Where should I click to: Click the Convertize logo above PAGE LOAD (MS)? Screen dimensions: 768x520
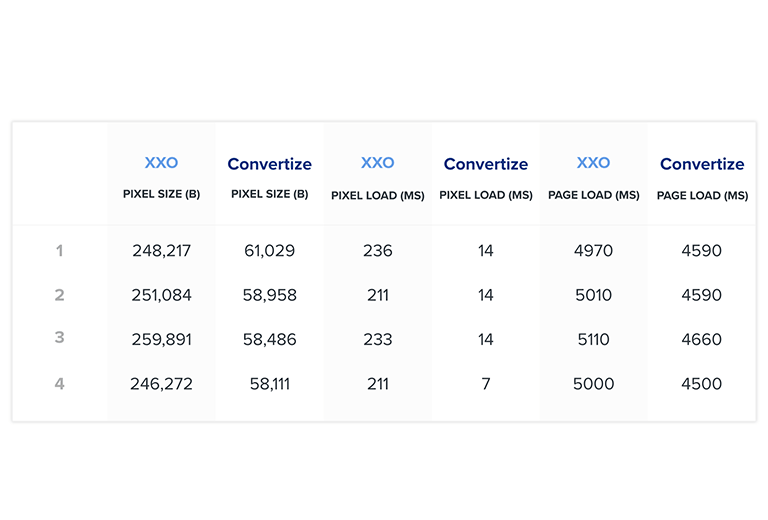702,164
